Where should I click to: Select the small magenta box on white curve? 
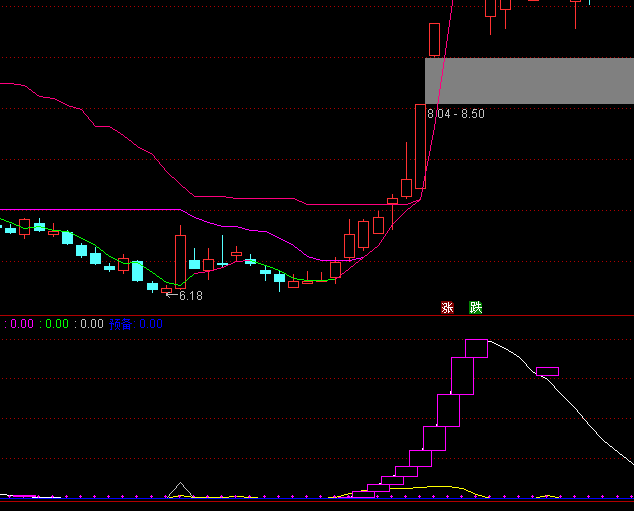[x=547, y=371]
